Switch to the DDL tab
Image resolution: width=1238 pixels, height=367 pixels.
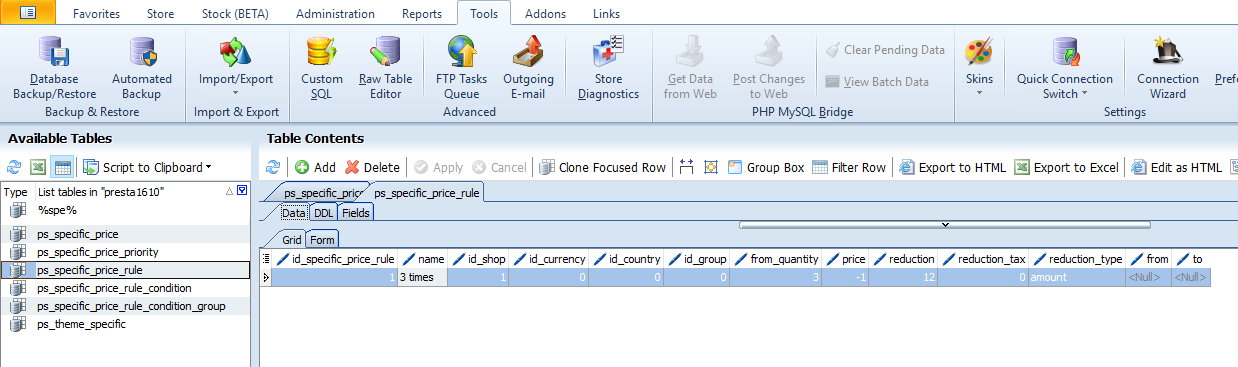(x=323, y=213)
